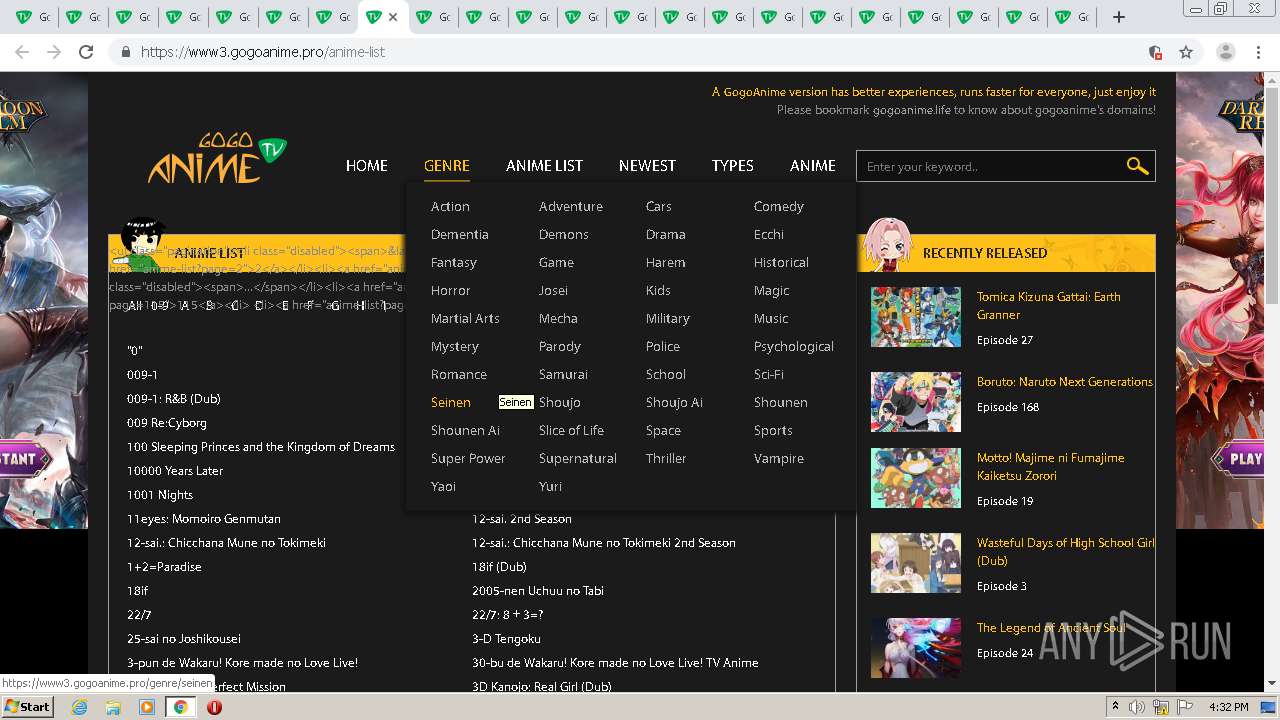Open ANIME navigation item
1280x720 pixels.
[x=812, y=166]
